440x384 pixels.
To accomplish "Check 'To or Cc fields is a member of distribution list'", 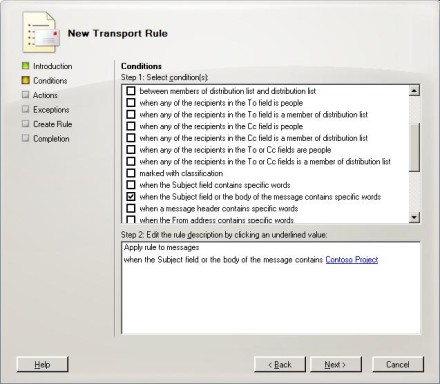I will [131, 161].
